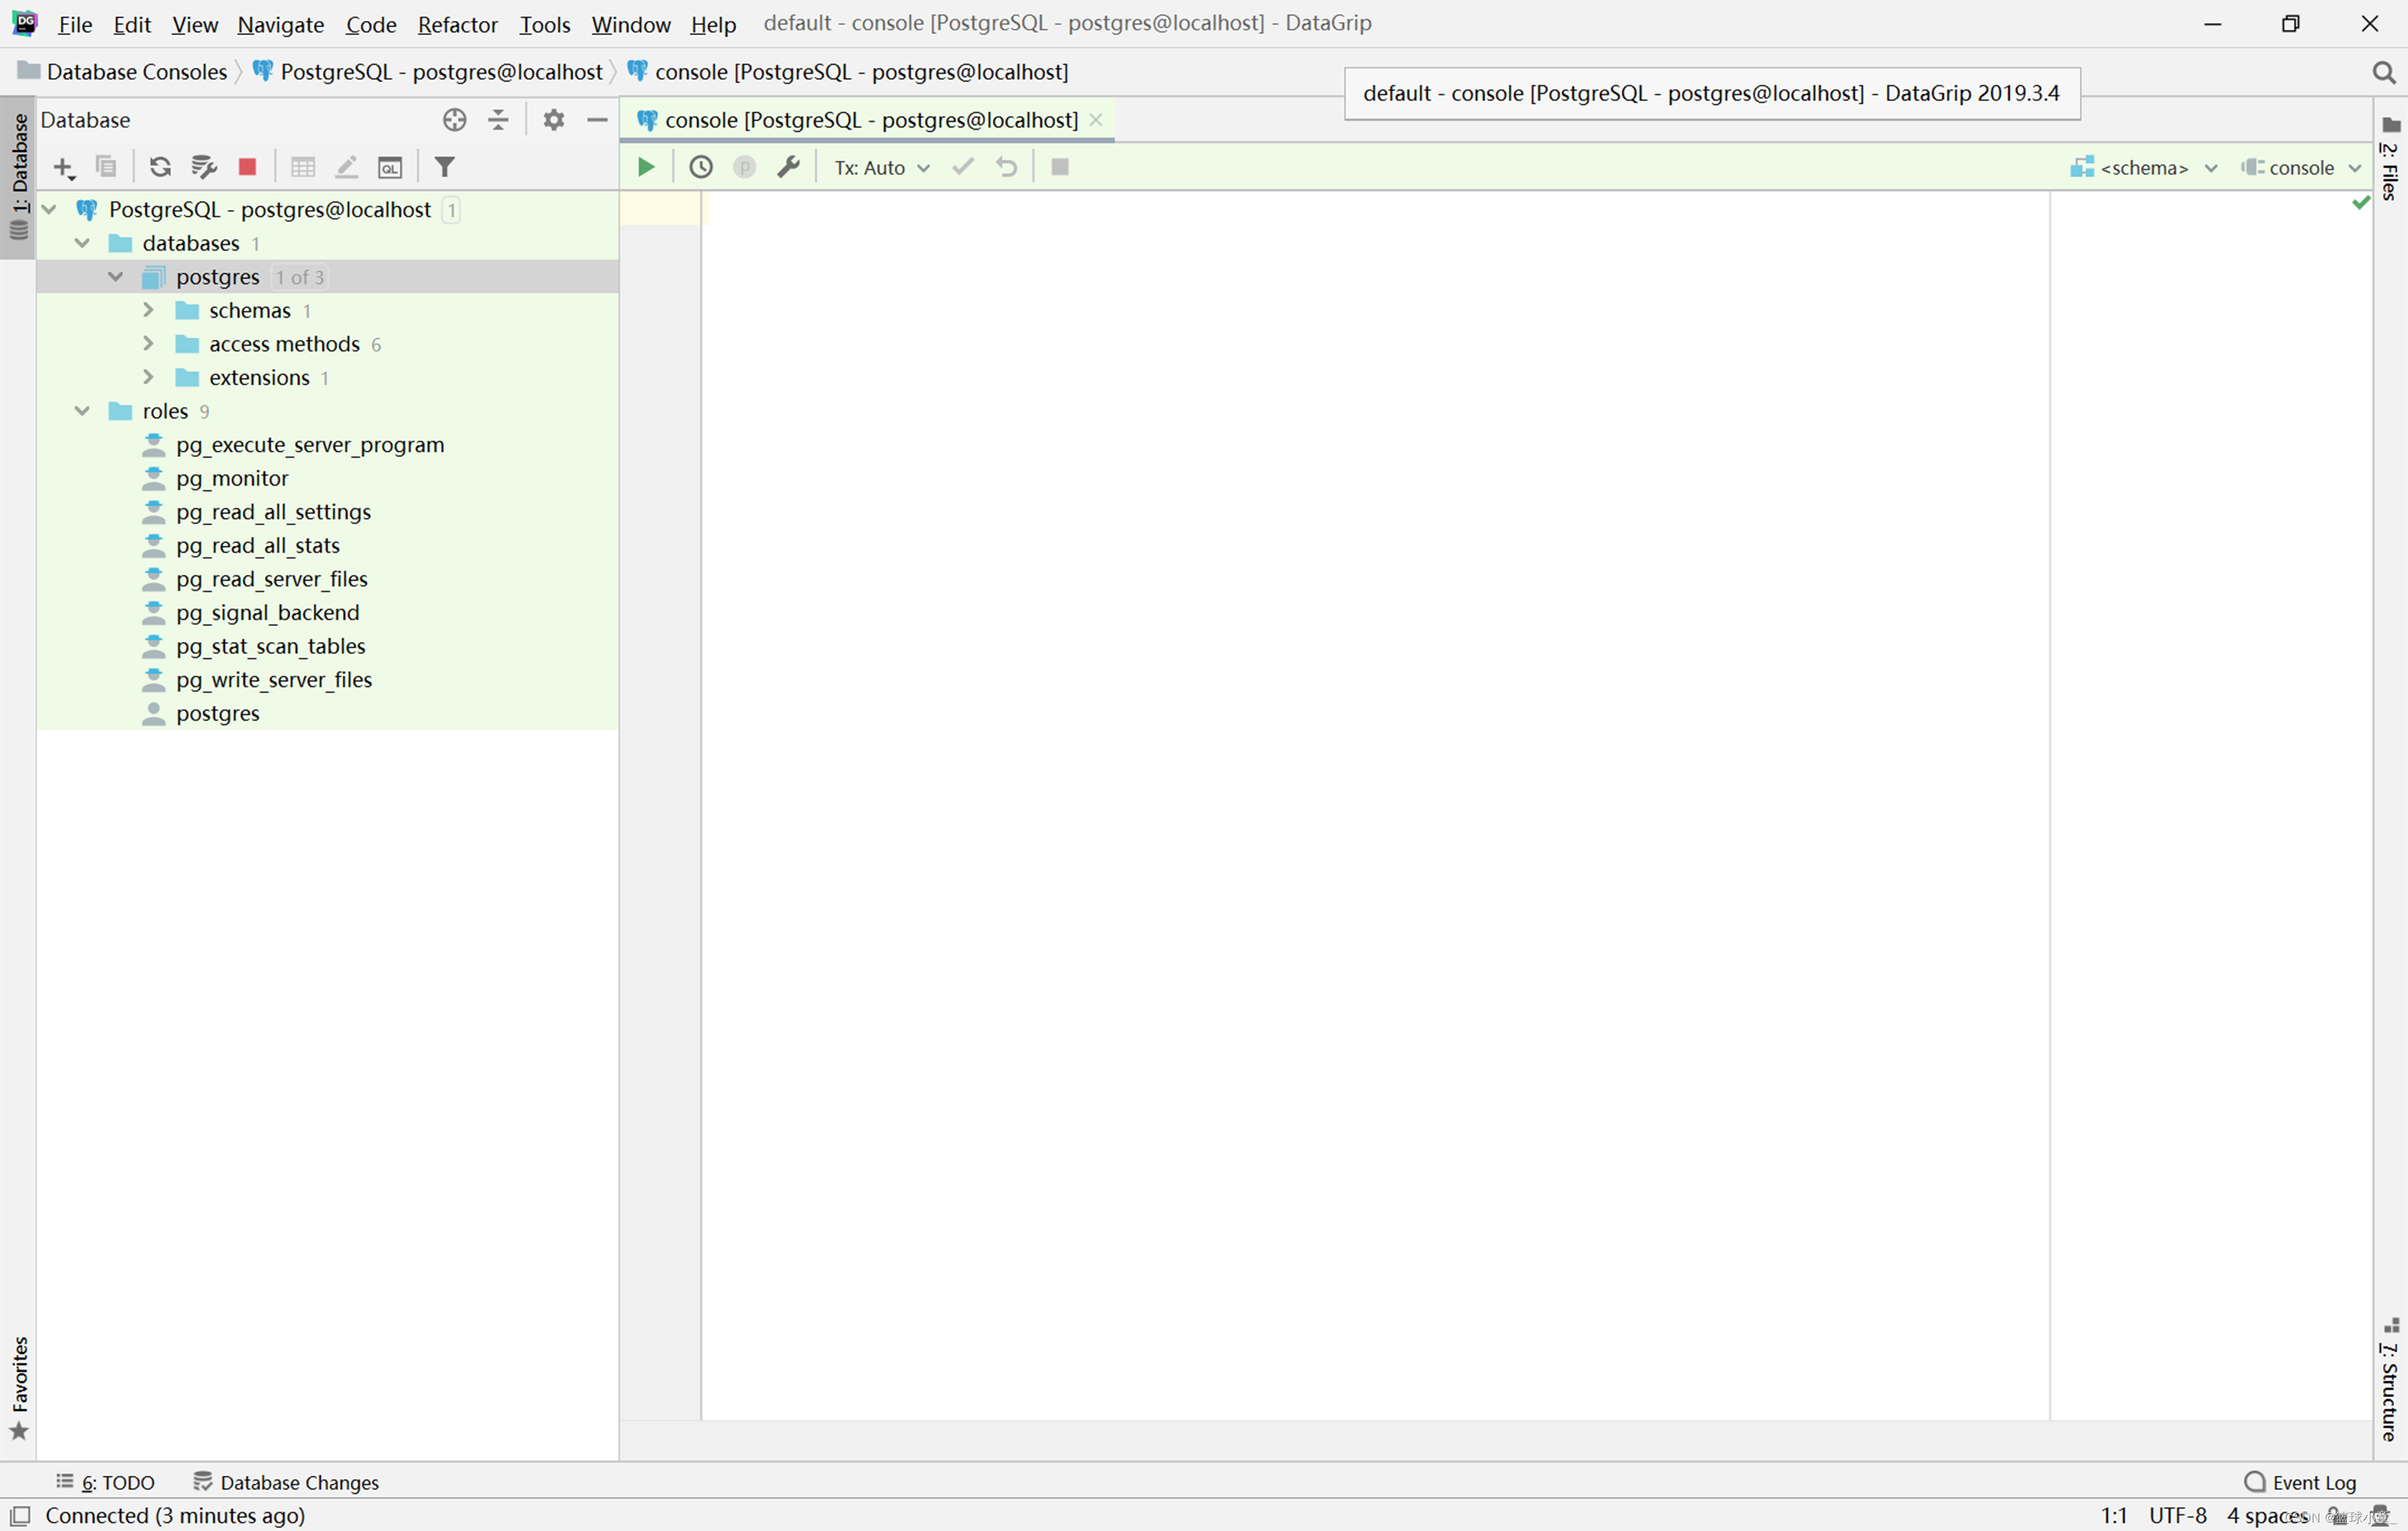Select the pg_read_all_settings role

tap(273, 512)
